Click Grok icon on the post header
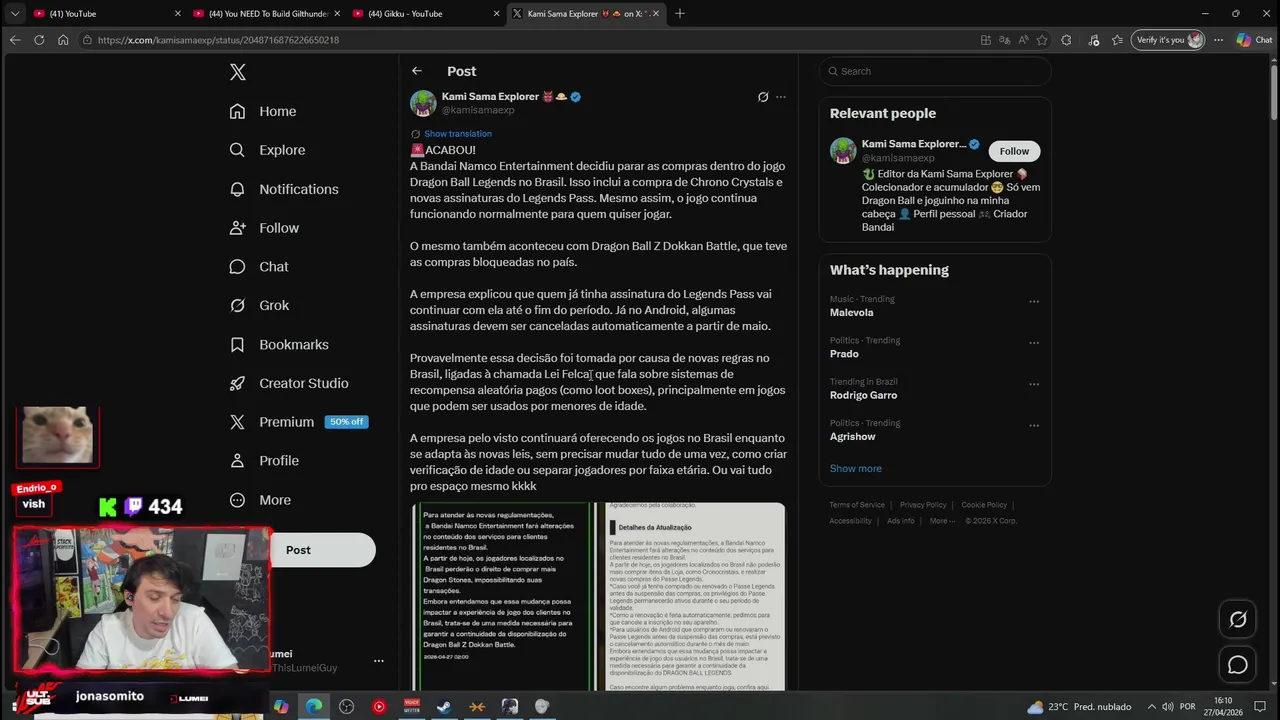Viewport: 1280px width, 720px height. pos(763,97)
